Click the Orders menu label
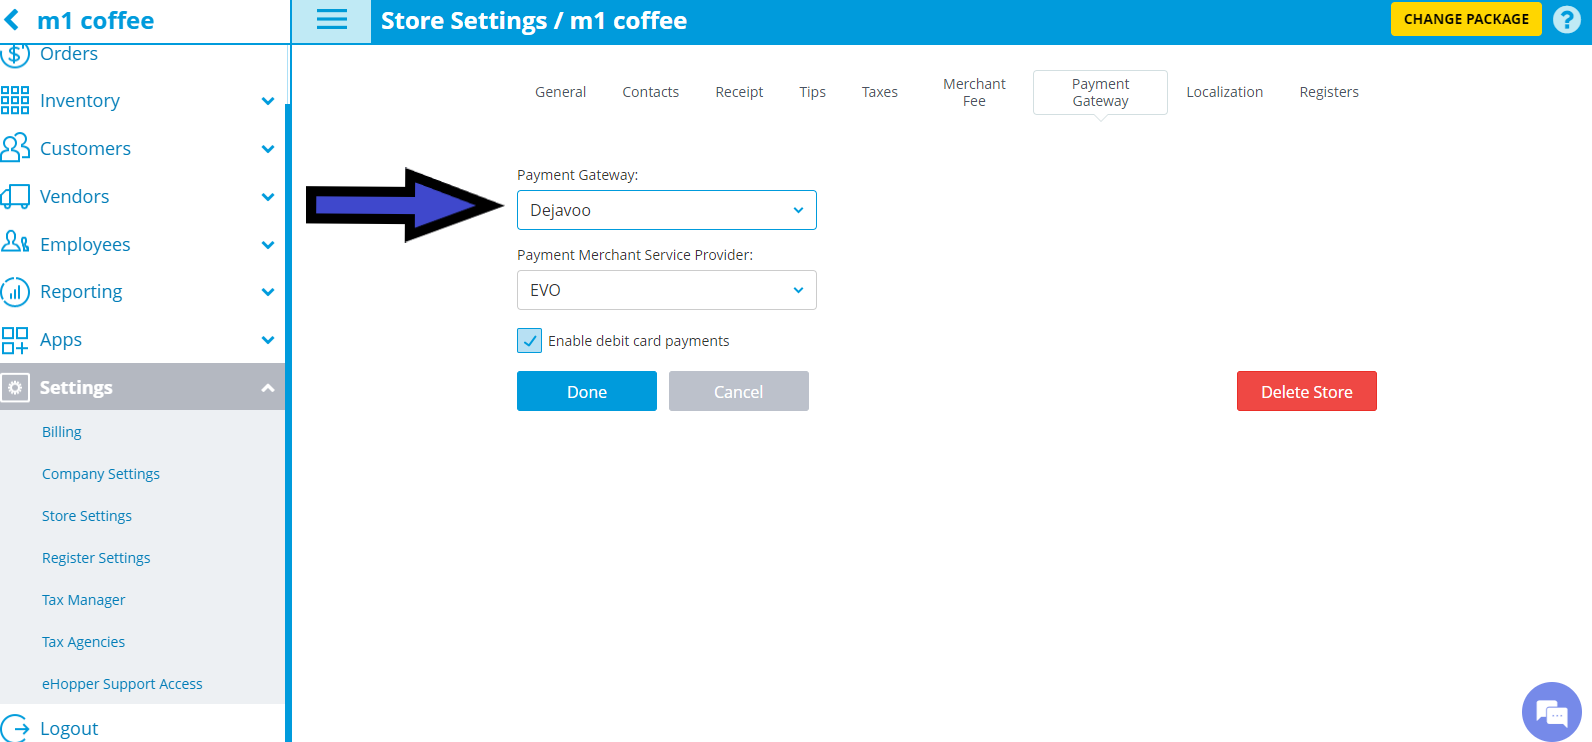Screen dimensions: 1592x742 click(x=69, y=54)
